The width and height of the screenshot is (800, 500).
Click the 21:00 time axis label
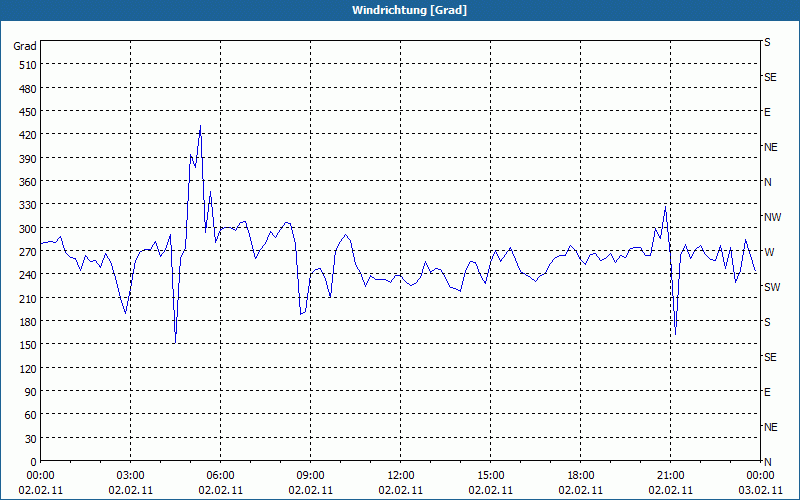670,476
